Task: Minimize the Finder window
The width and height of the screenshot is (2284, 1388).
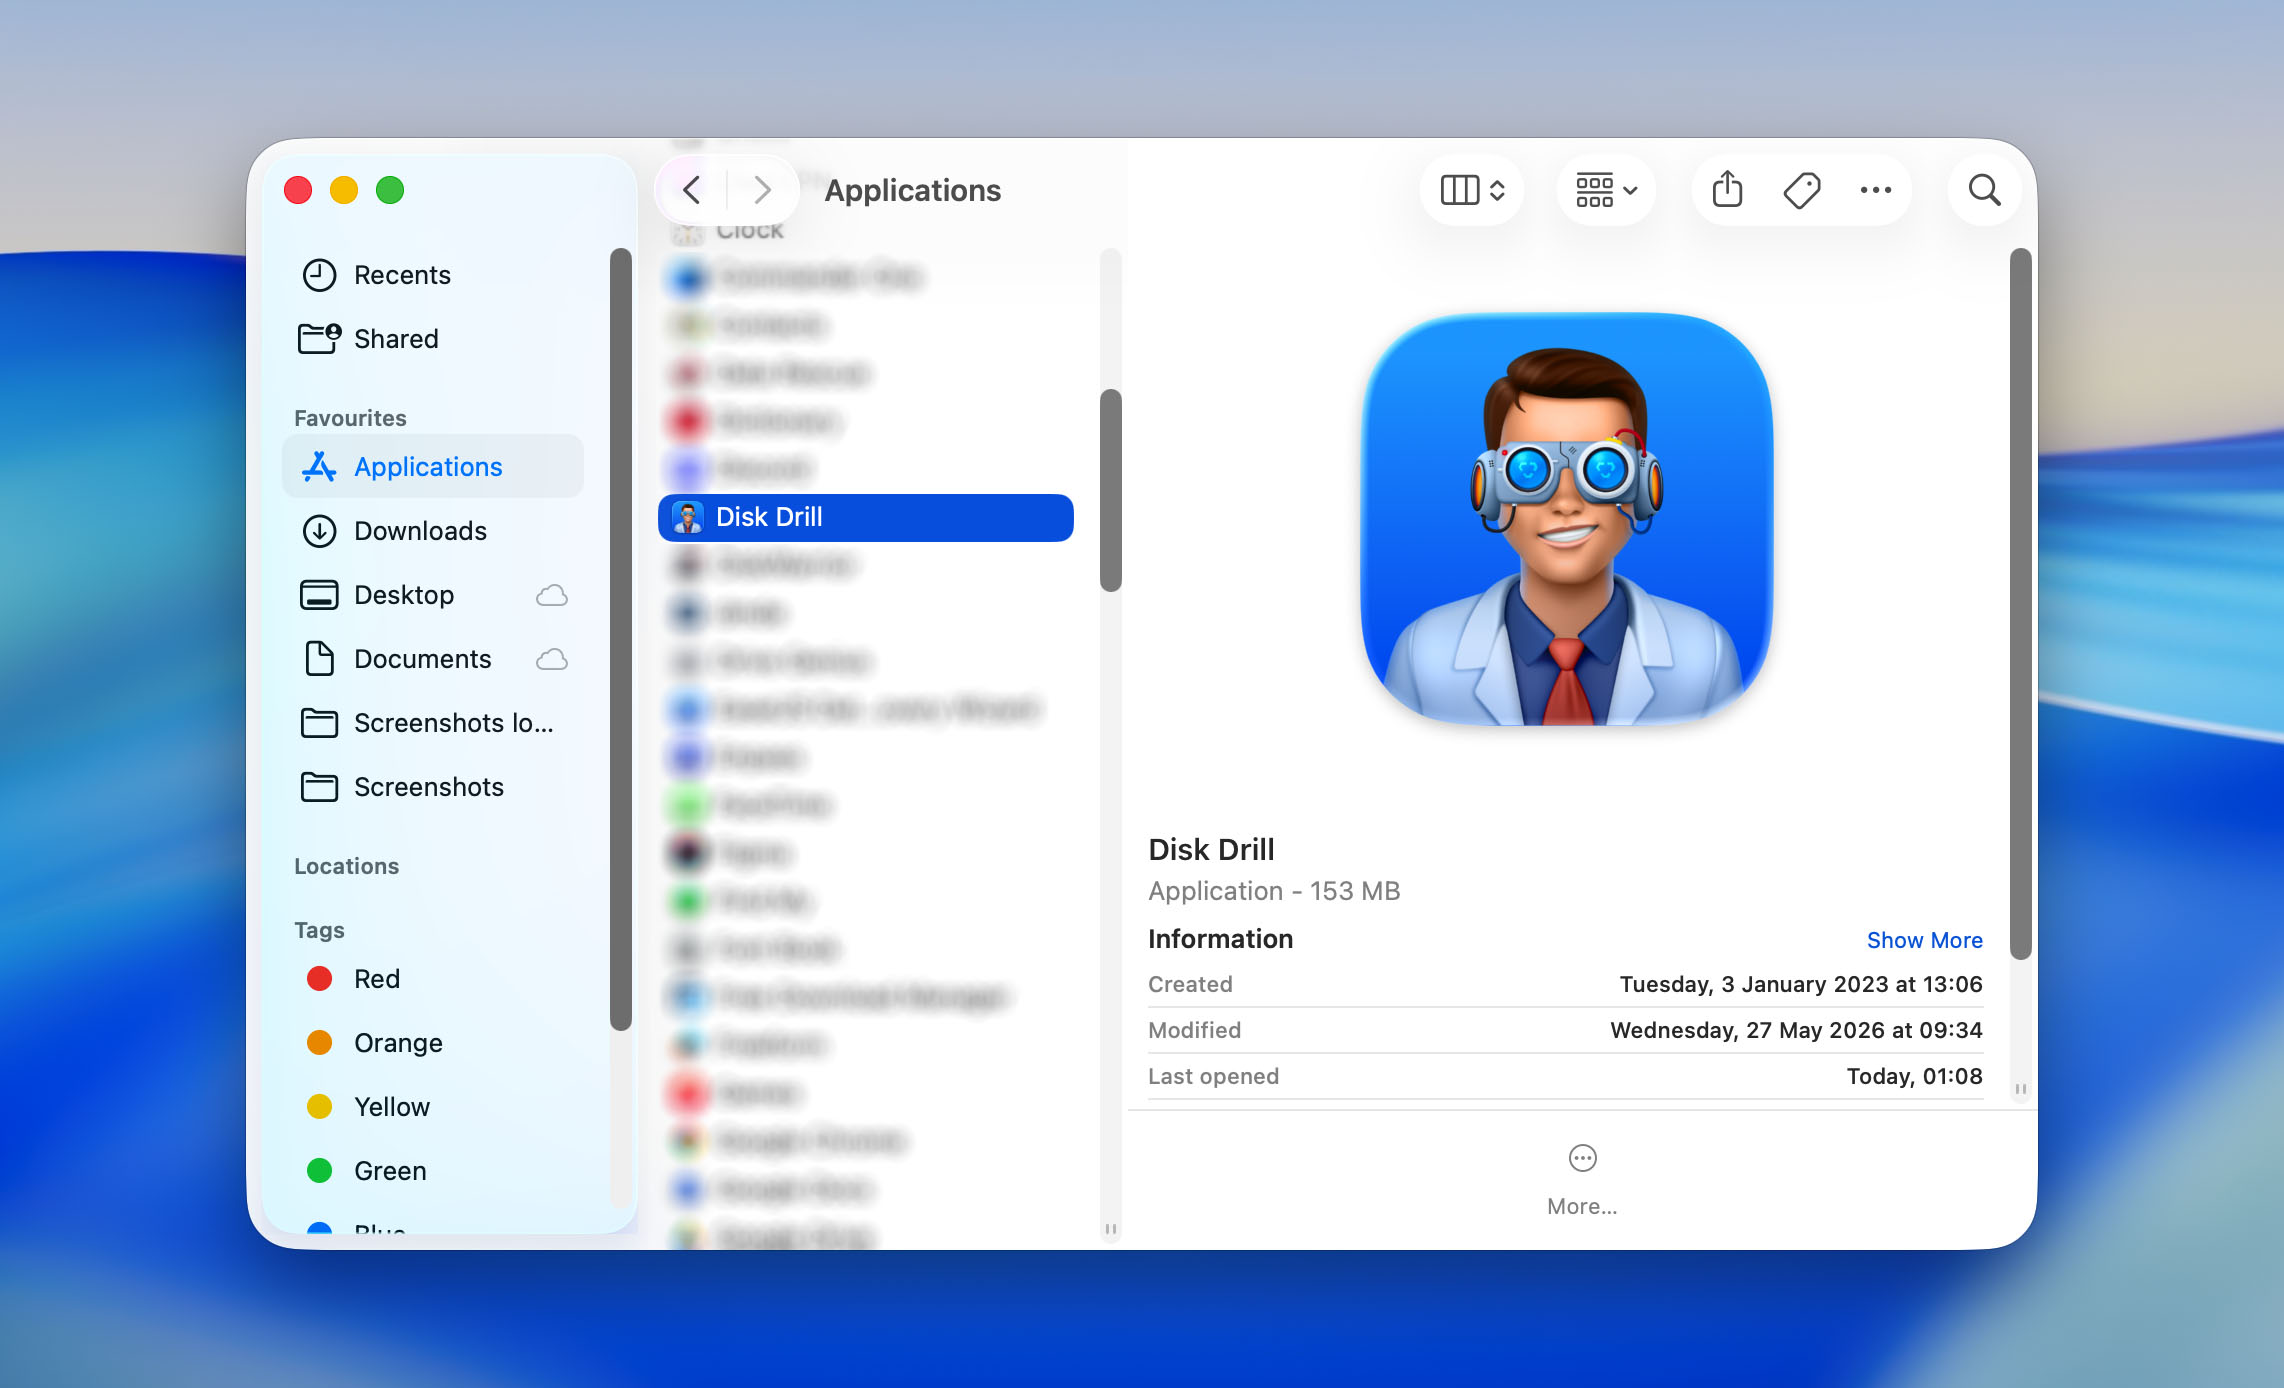Action: pyautogui.click(x=344, y=190)
